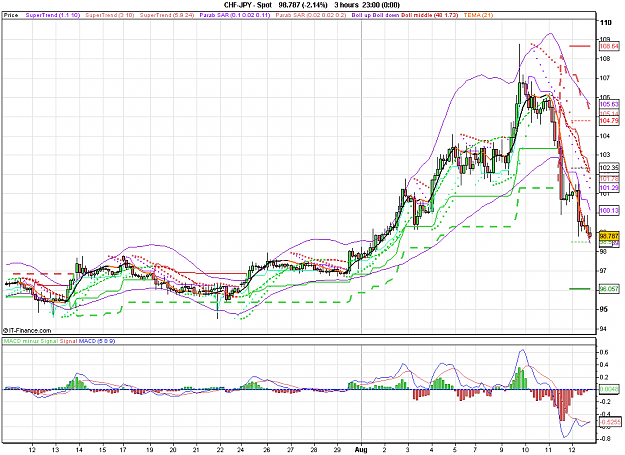Click the 97 value on the price axis
The height and width of the screenshot is (455, 625).
tap(603, 271)
